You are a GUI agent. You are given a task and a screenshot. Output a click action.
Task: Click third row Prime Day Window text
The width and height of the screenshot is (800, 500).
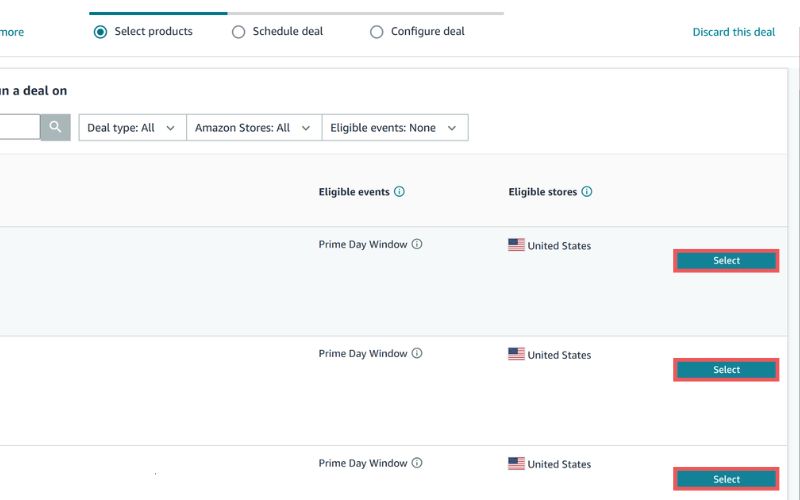click(x=363, y=463)
